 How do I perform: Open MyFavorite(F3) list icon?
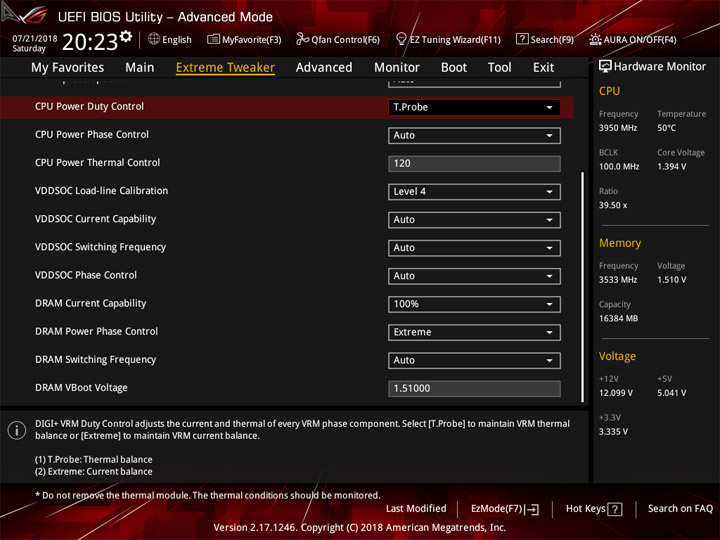click(x=213, y=39)
